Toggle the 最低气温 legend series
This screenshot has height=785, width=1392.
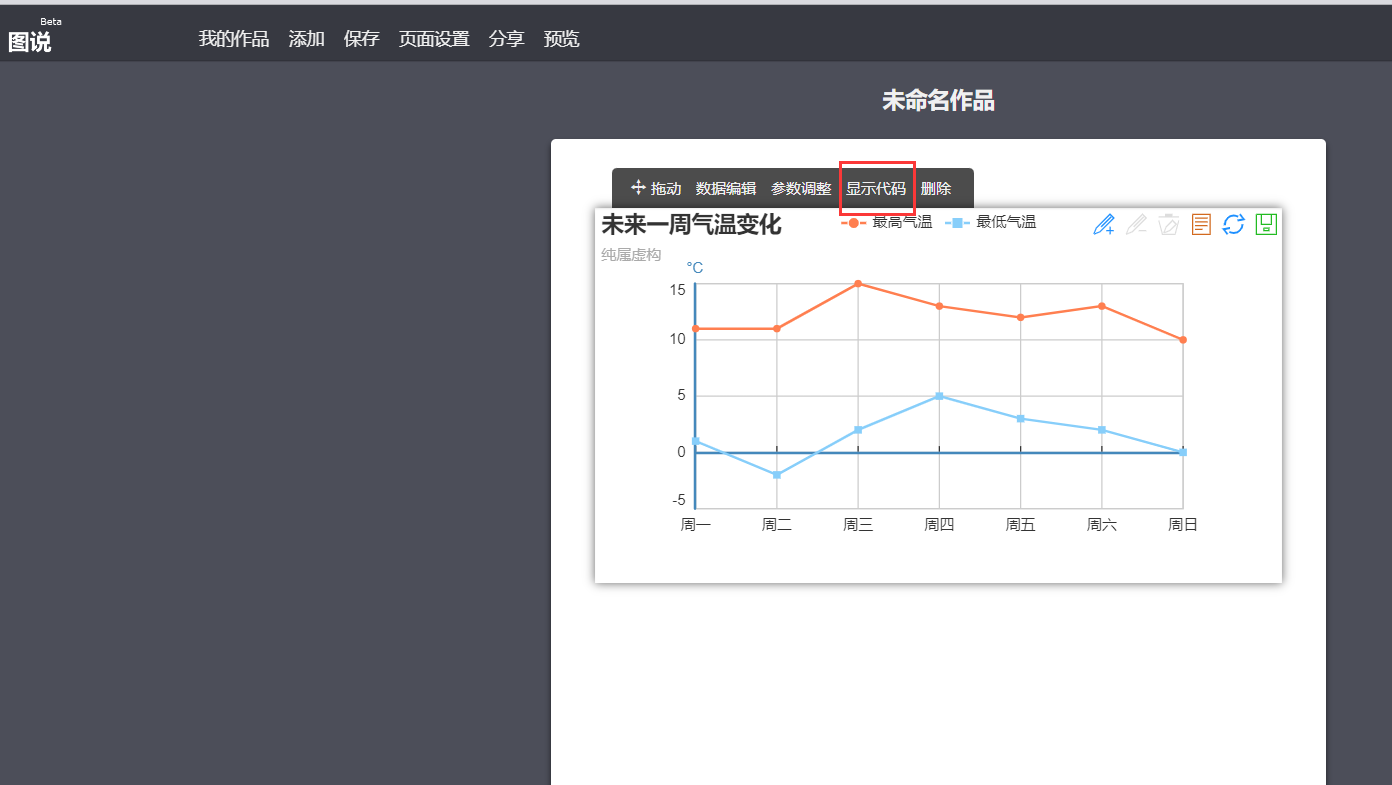tap(992, 222)
